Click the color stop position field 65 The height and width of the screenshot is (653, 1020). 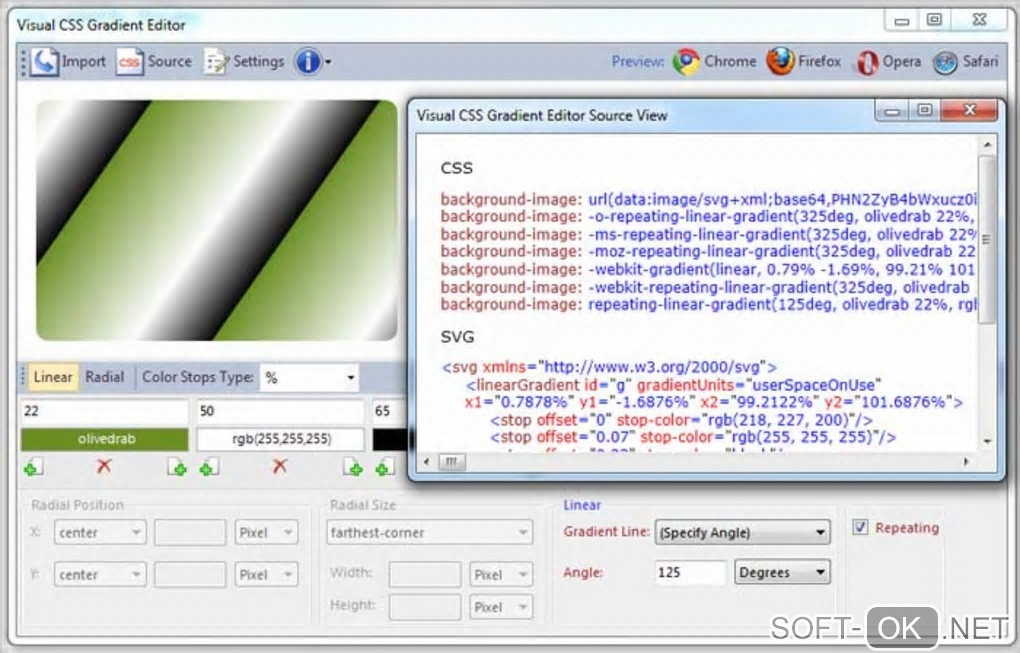click(389, 411)
